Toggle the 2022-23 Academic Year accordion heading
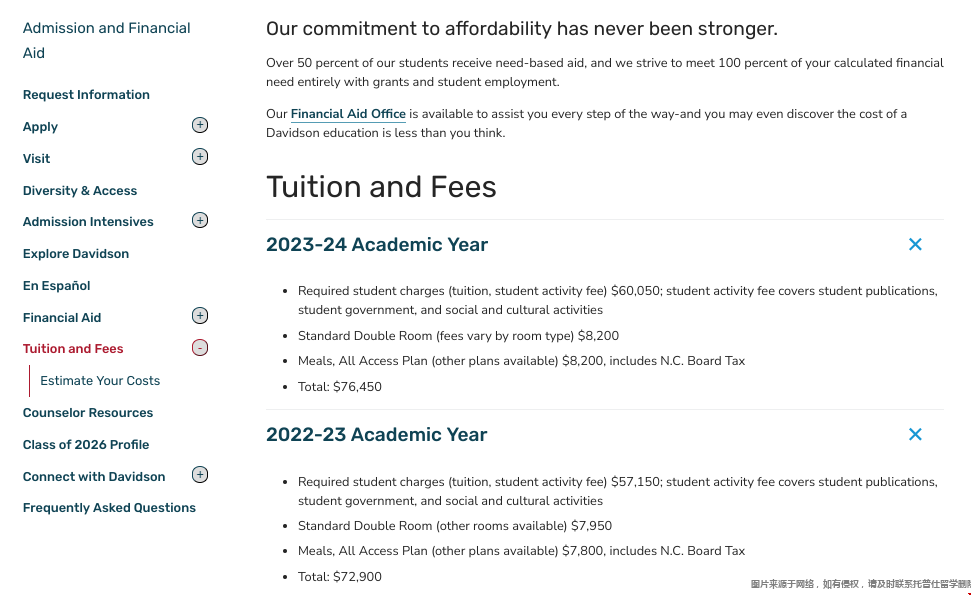The image size is (971, 595). (x=377, y=435)
